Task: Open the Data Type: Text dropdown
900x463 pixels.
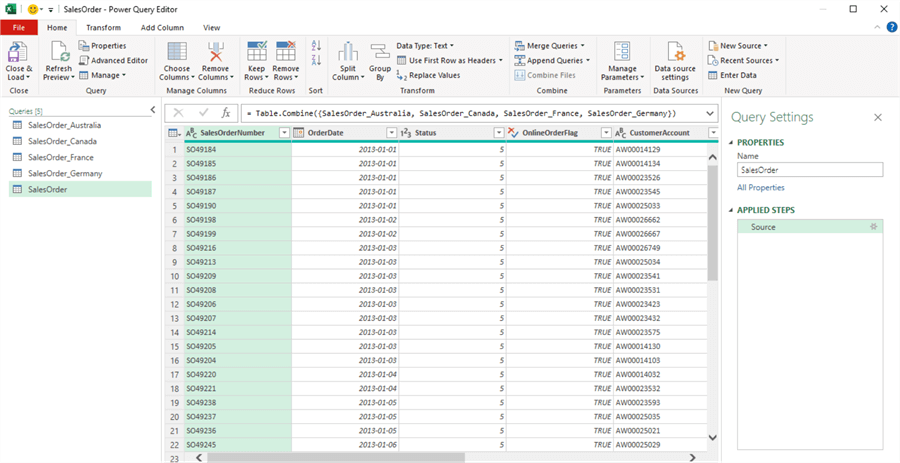Action: (x=425, y=45)
